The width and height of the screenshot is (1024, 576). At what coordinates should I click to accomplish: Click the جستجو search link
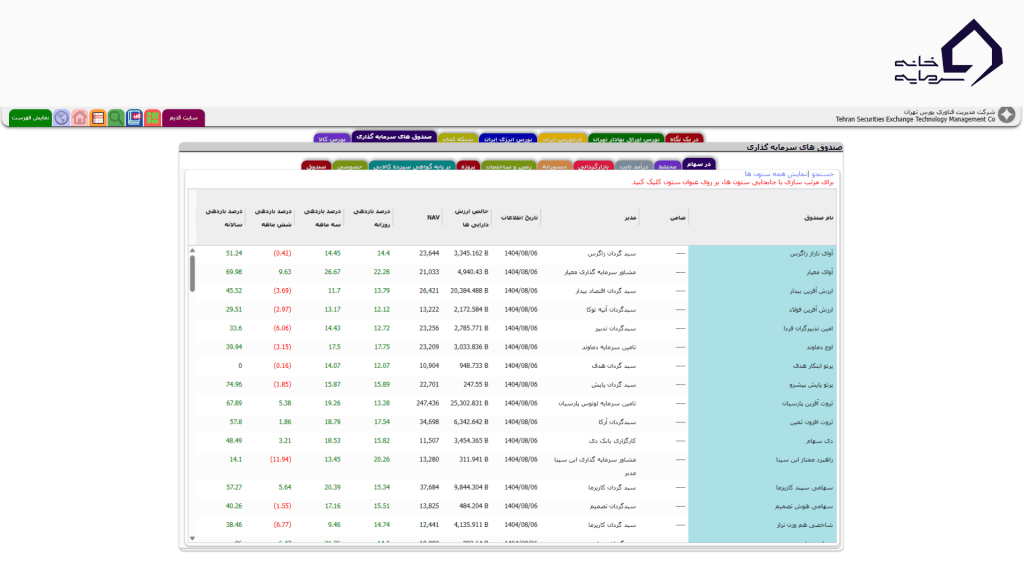[x=820, y=172]
